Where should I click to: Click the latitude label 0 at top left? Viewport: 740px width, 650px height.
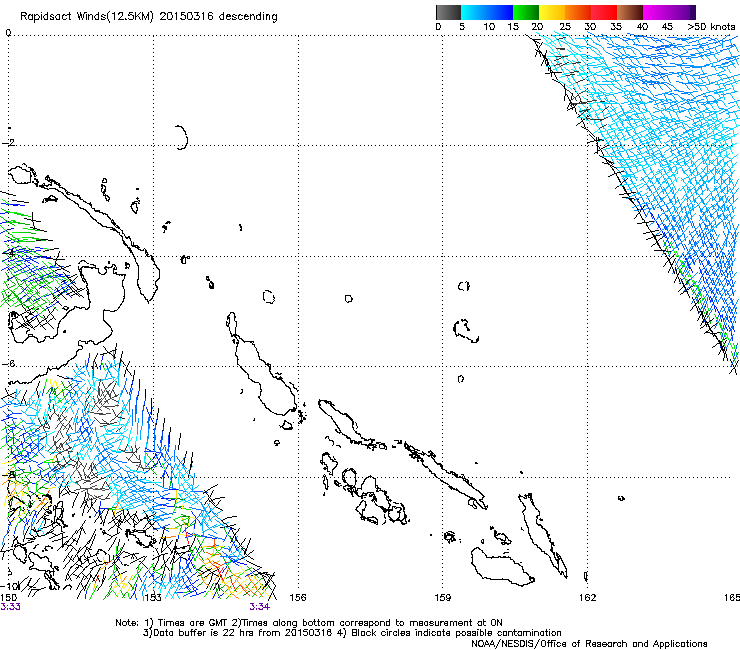point(8,33)
